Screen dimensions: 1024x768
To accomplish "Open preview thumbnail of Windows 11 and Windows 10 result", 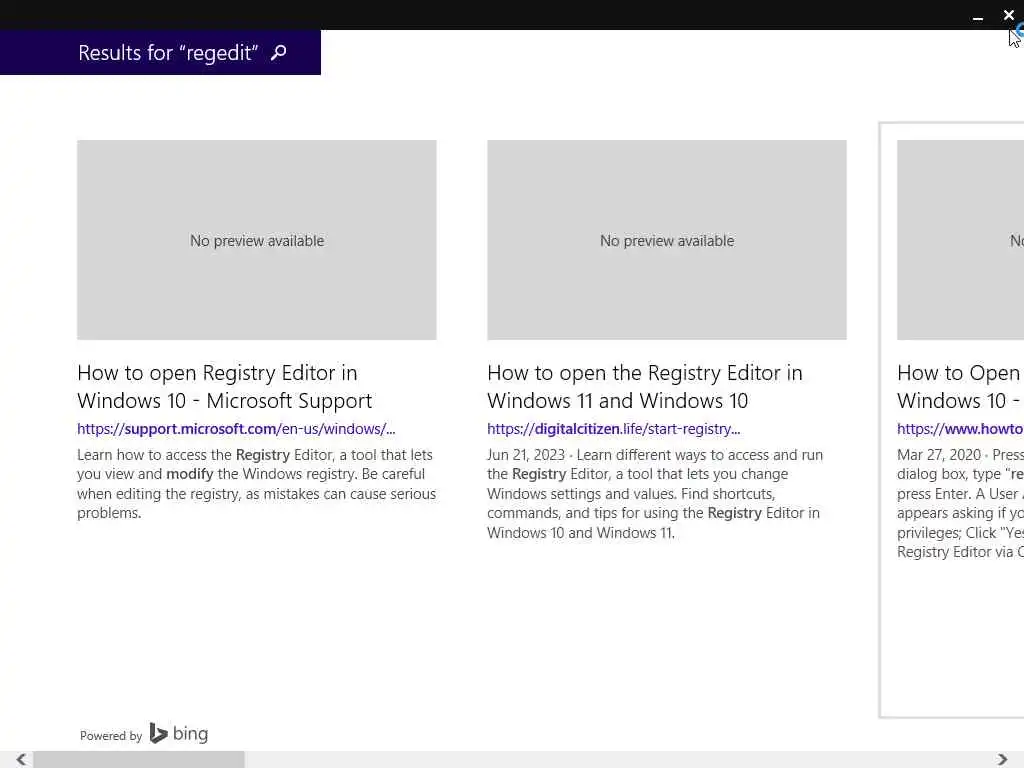I will (x=667, y=240).
